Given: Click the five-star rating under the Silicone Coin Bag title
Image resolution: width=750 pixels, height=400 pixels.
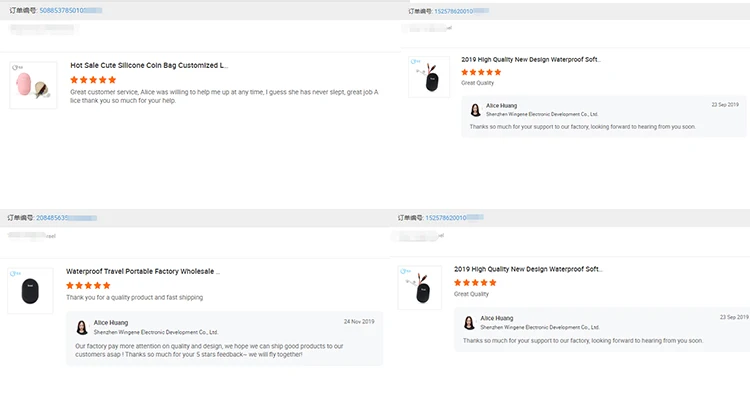Looking at the screenshot, I should tap(93, 79).
